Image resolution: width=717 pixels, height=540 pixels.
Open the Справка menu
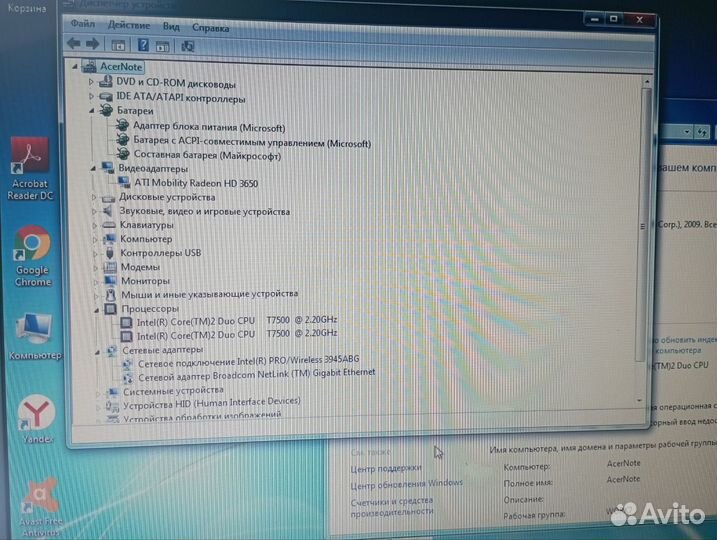210,28
